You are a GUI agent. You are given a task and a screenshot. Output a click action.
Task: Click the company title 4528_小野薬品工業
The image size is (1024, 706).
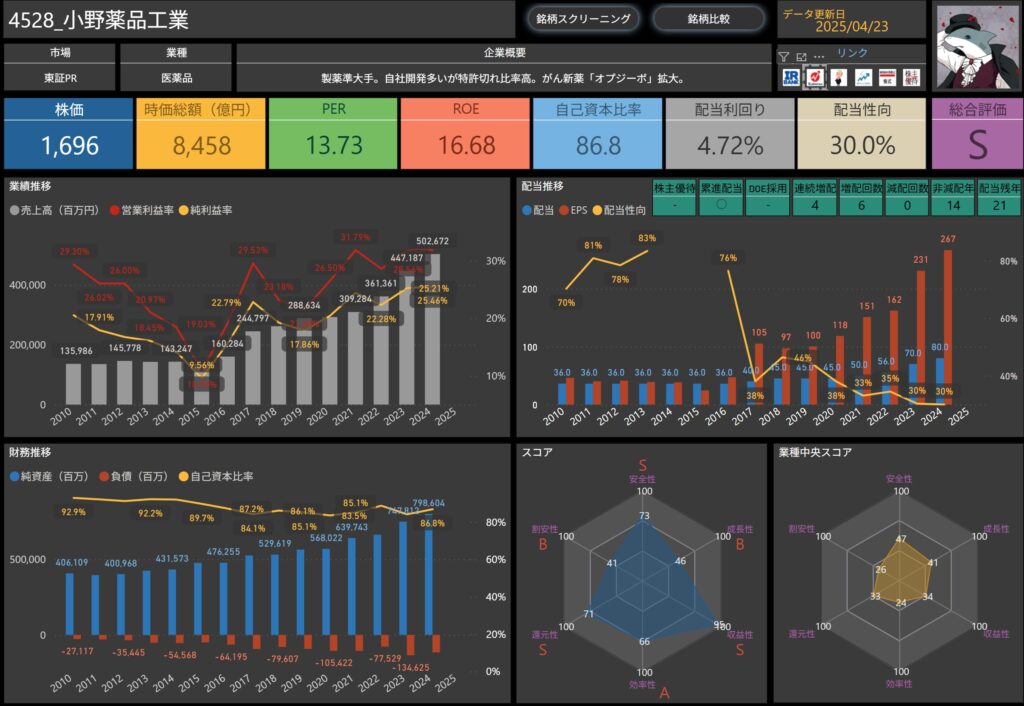[x=99, y=20]
